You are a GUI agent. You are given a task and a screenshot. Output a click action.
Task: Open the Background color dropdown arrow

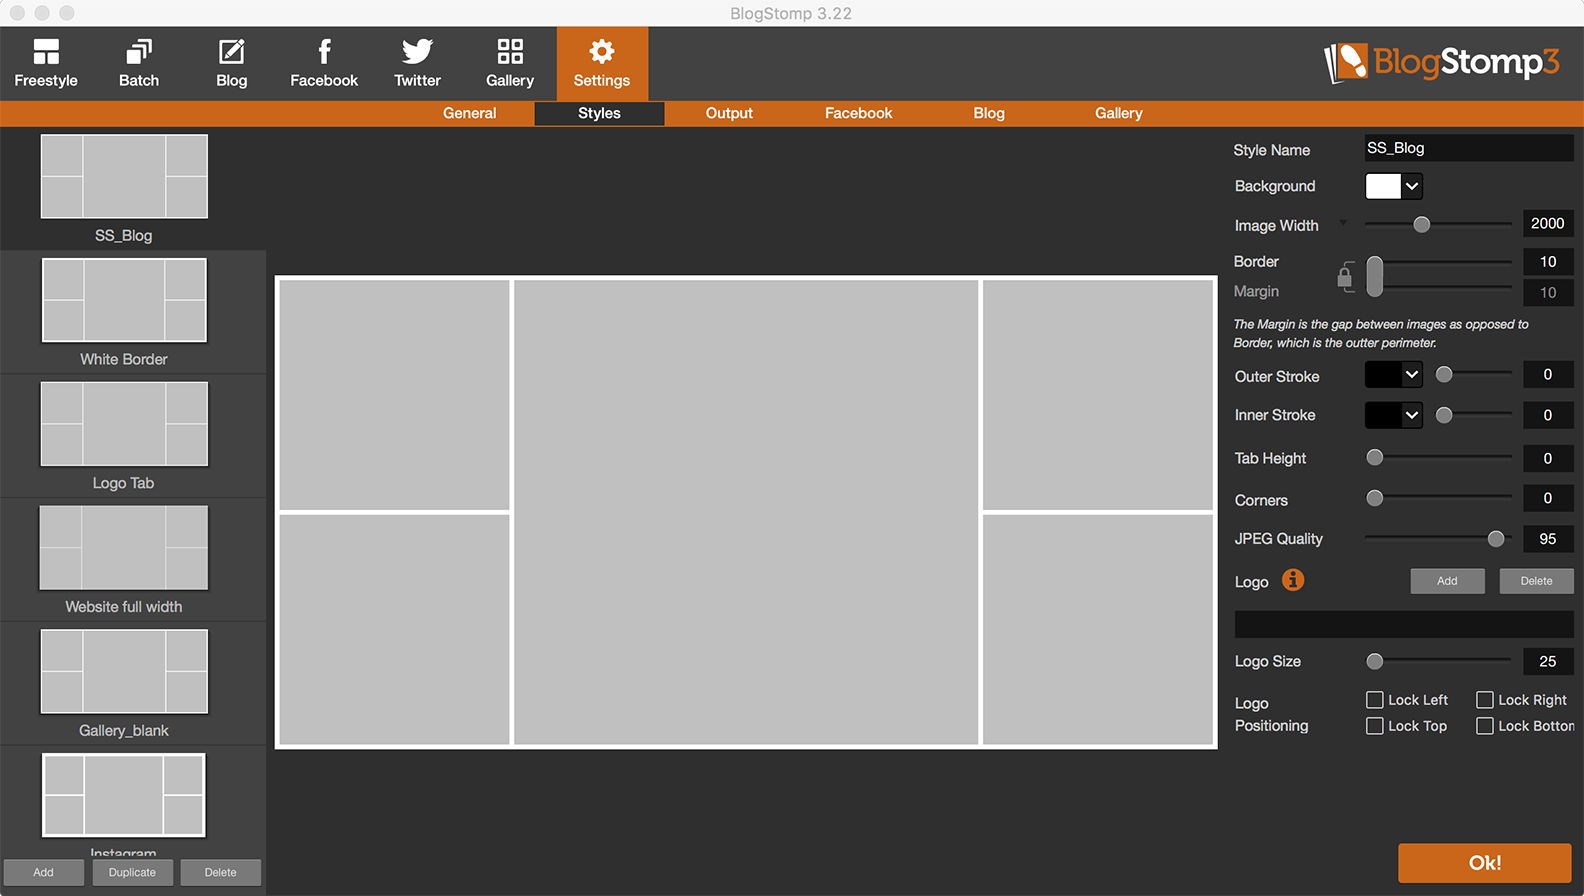coord(1412,186)
